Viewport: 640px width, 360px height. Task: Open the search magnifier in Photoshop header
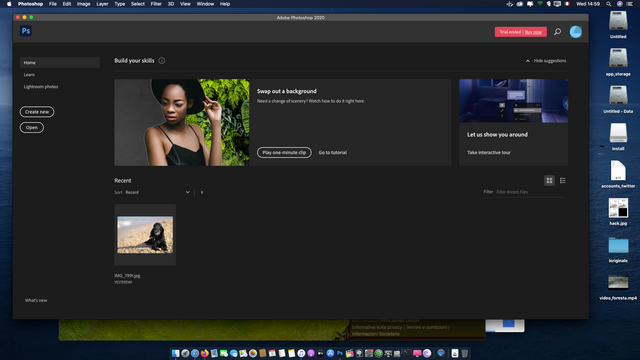pos(557,32)
